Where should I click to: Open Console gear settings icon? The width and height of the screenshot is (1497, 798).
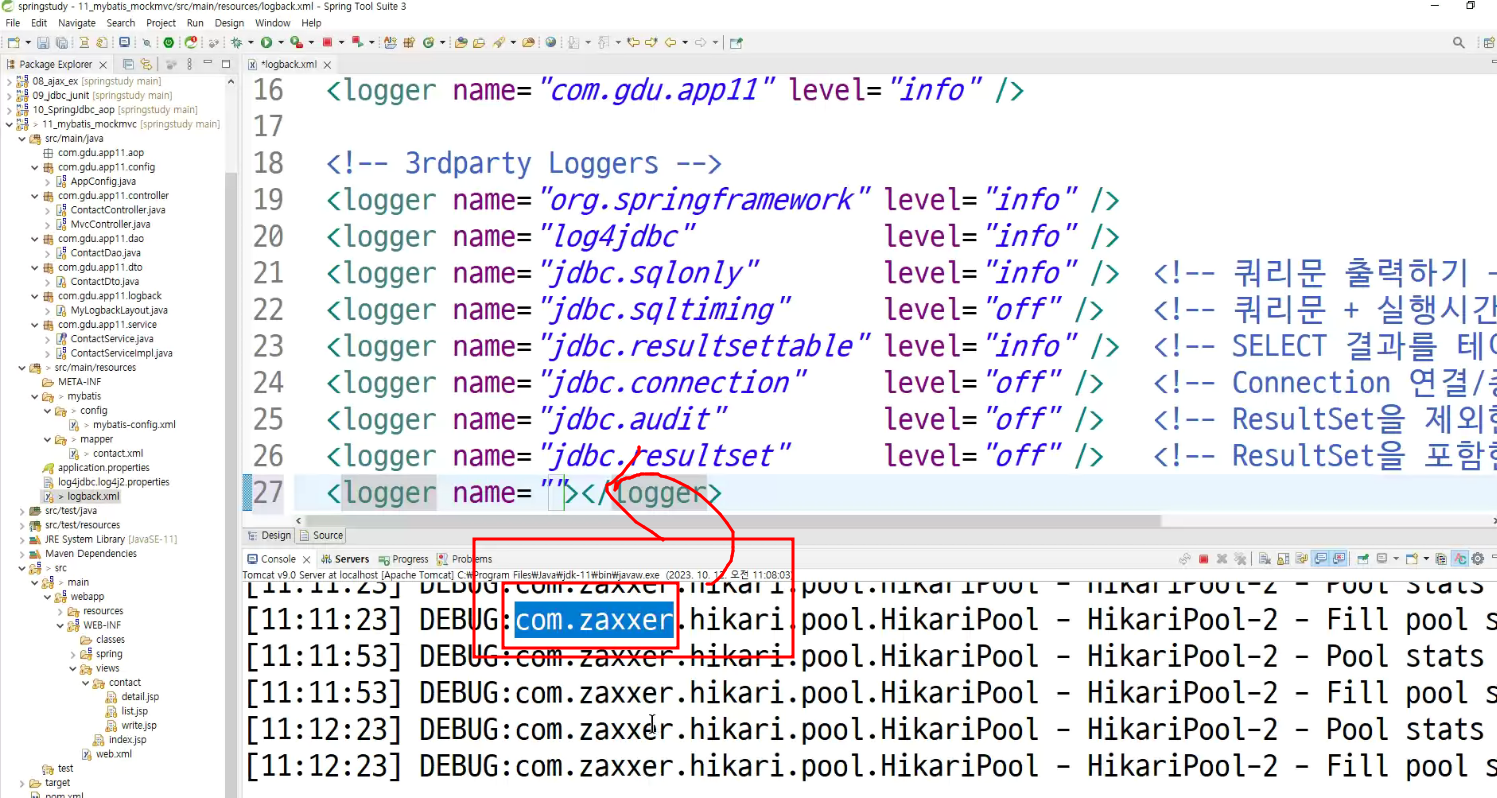click(x=1477, y=559)
